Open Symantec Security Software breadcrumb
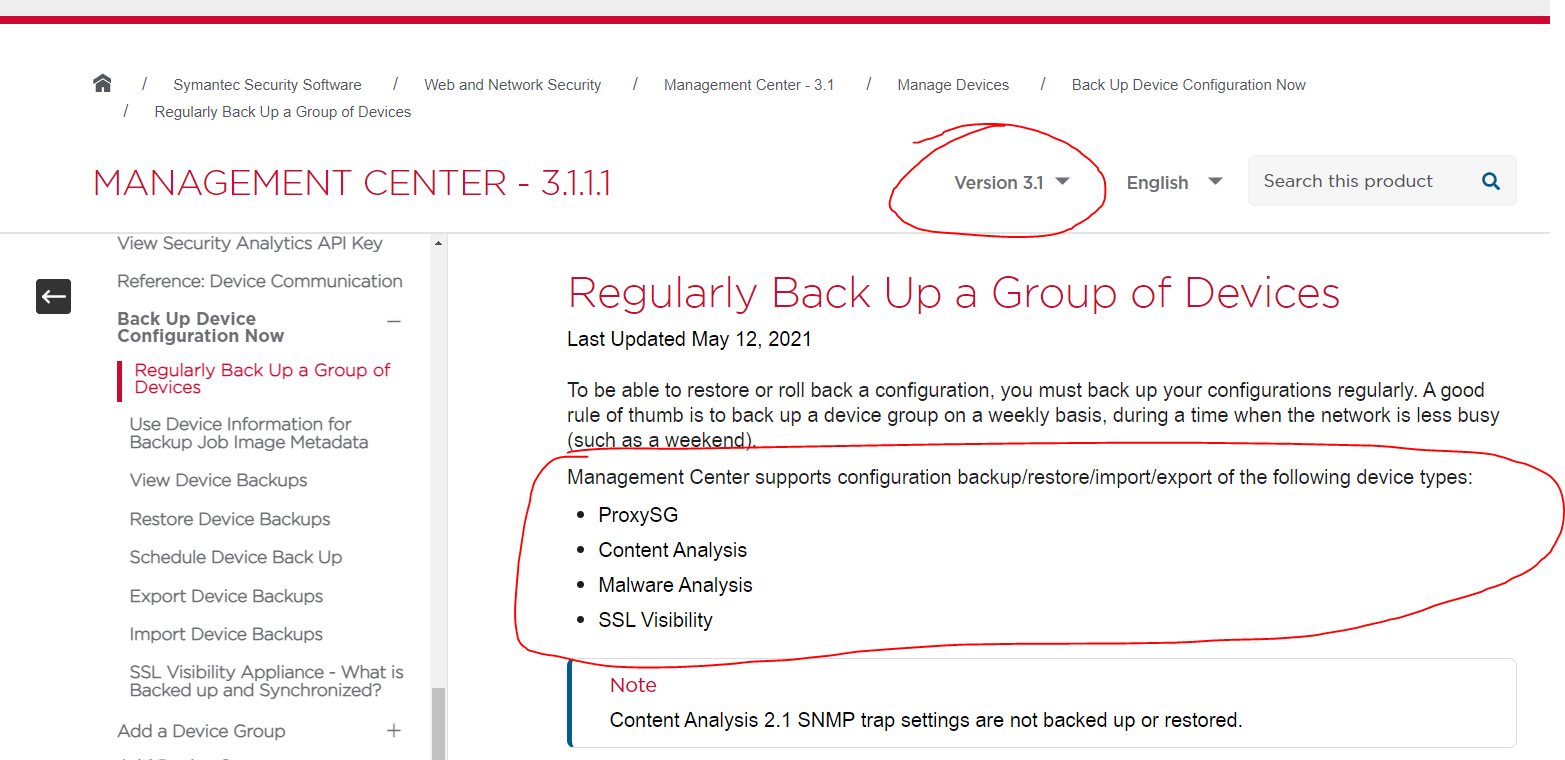Image resolution: width=1565 pixels, height=760 pixels. pos(267,85)
